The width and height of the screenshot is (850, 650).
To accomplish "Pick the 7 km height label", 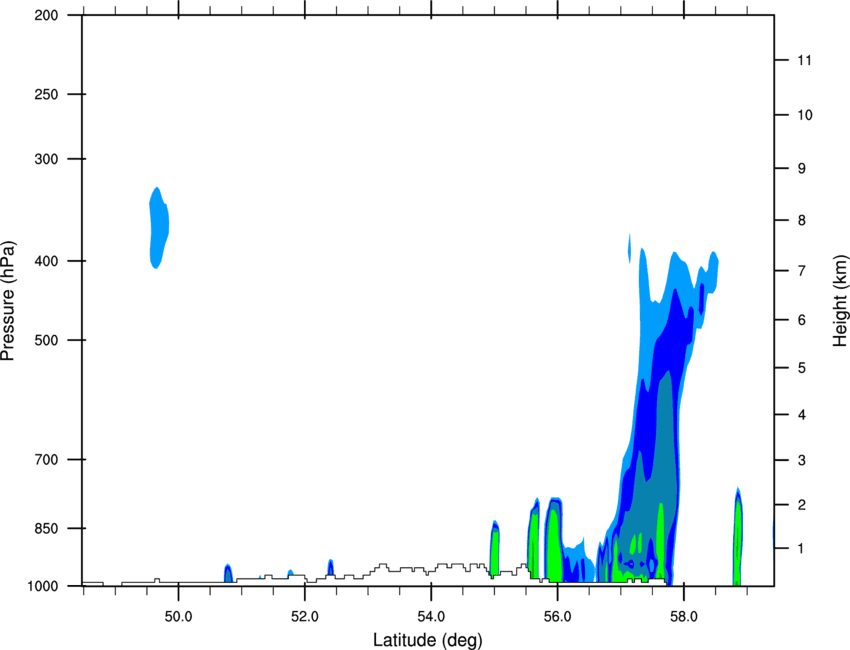I will click(x=802, y=270).
